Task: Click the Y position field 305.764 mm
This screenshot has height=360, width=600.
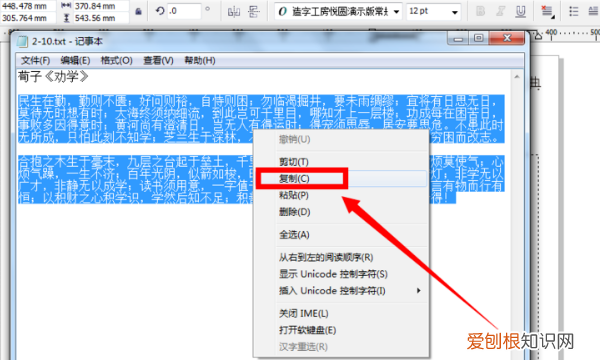Action: click(x=28, y=18)
